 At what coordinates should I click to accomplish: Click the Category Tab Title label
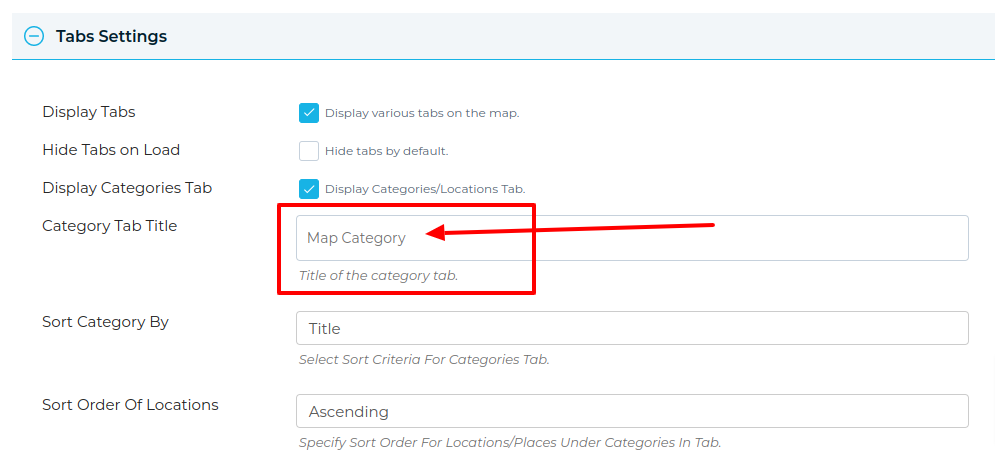click(x=109, y=226)
